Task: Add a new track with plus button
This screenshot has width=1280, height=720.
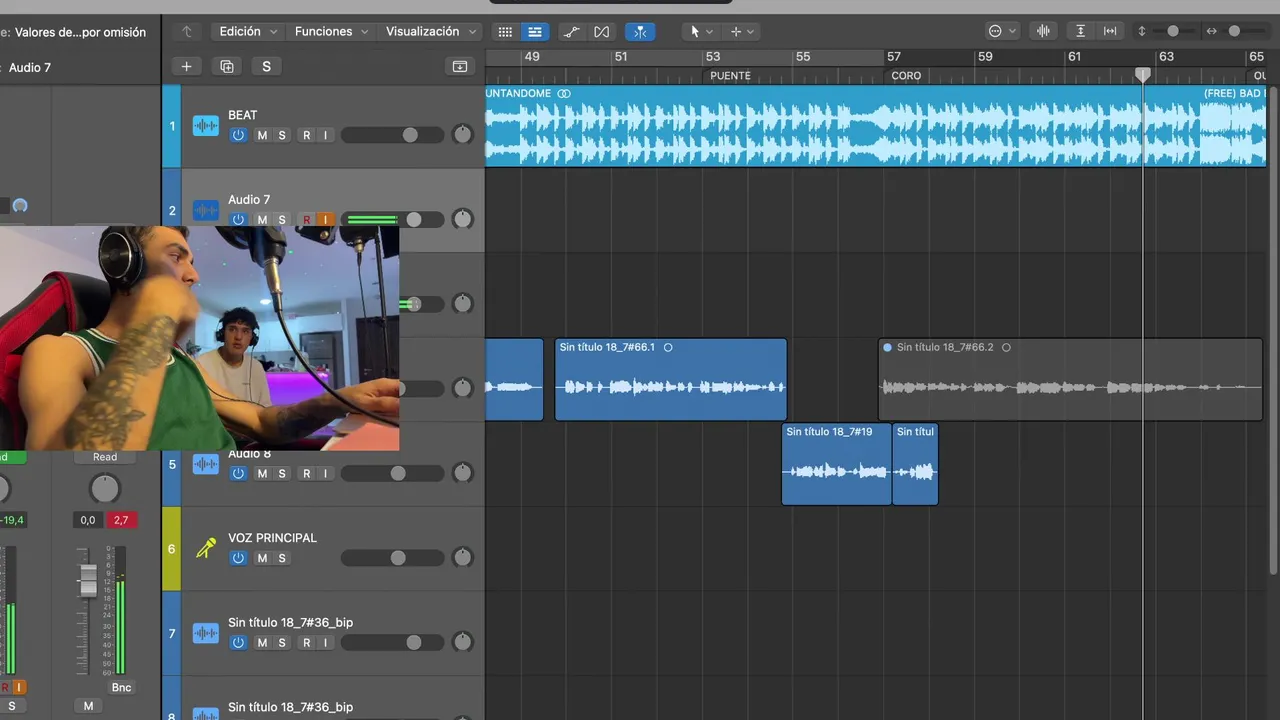Action: [x=186, y=67]
